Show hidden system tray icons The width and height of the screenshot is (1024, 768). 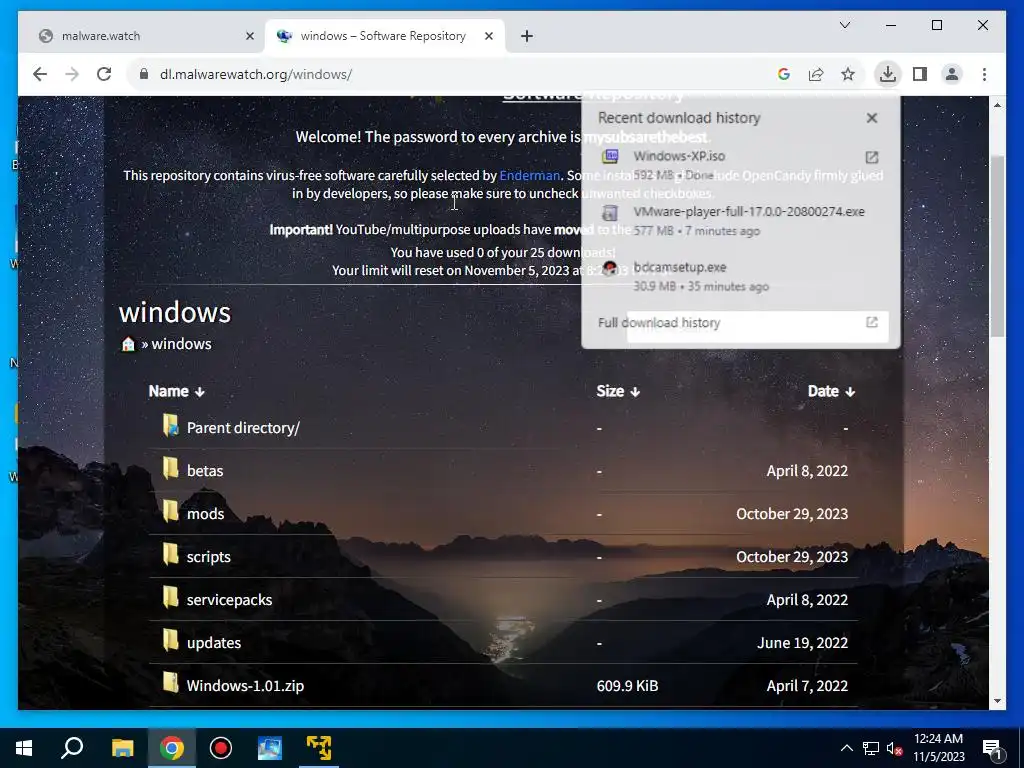[x=846, y=748]
